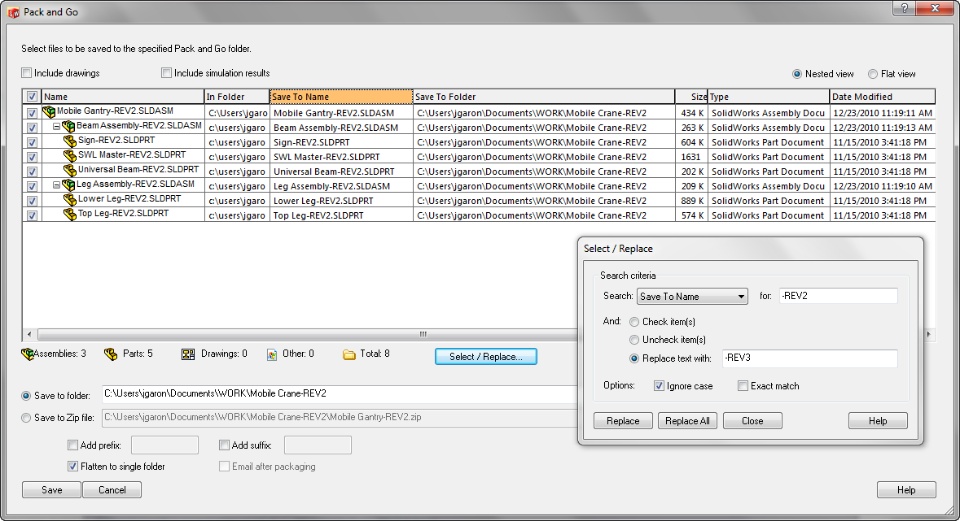The height and width of the screenshot is (521, 960).
Task: Click the Drawings count icon
Action: click(188, 354)
